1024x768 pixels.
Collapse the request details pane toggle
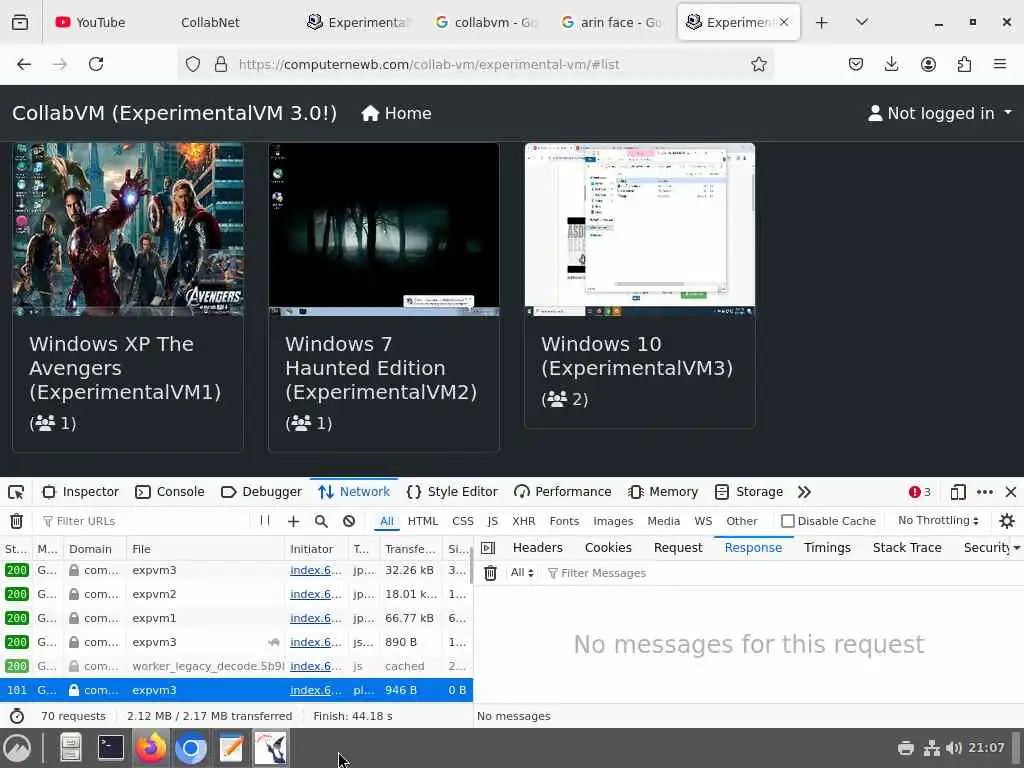(488, 548)
